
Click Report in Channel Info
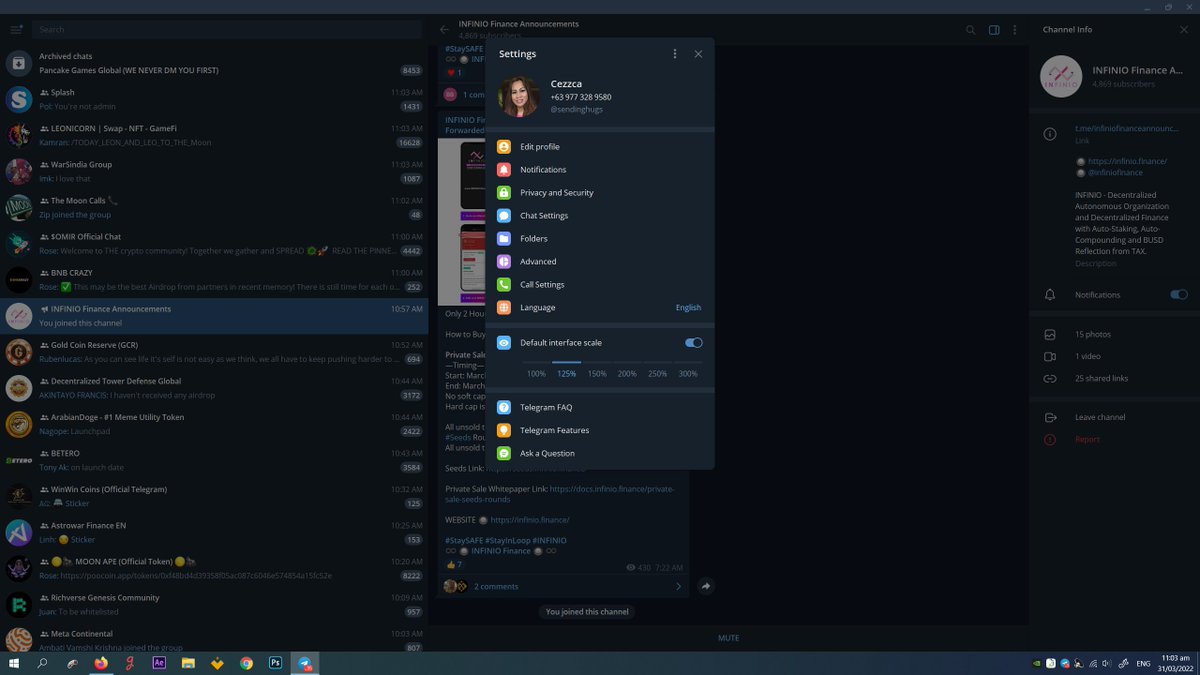coord(1087,440)
